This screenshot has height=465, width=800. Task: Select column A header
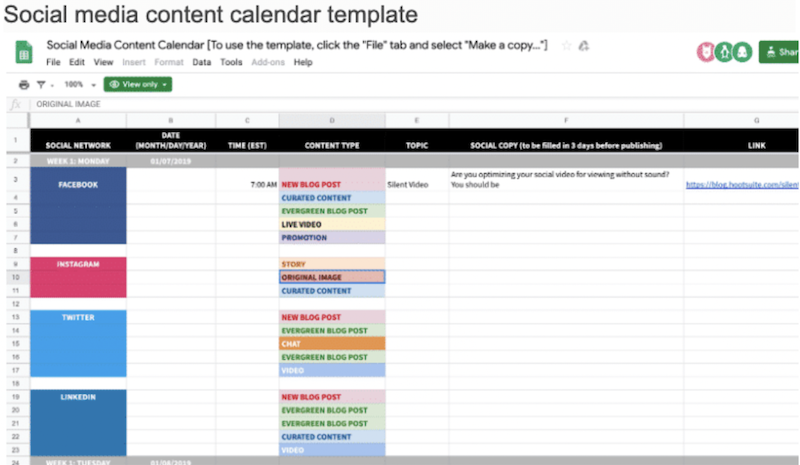[78, 120]
